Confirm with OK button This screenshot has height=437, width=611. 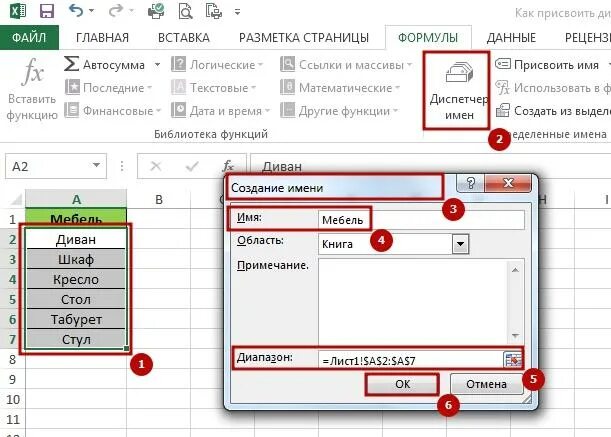[x=402, y=384]
